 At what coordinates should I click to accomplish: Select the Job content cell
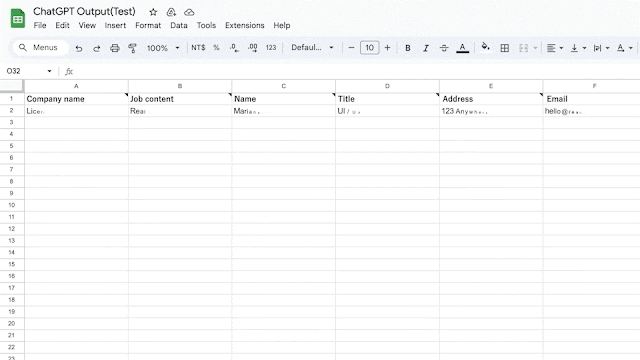pyautogui.click(x=180, y=99)
